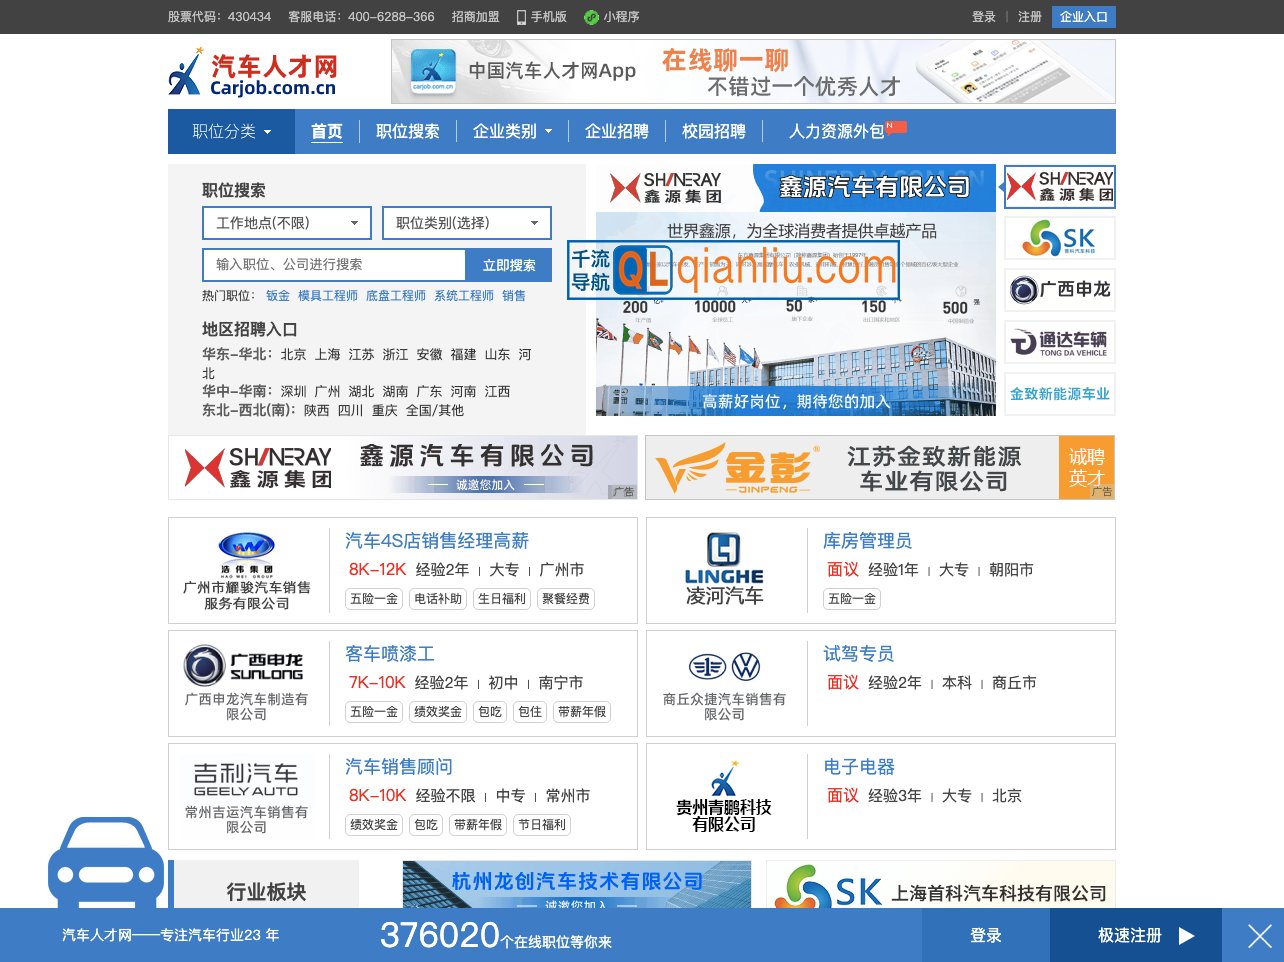Screen dimensions: 1284x962
Task: Click the 广西申龙 SUNLONG company logo
Action: pos(243,665)
